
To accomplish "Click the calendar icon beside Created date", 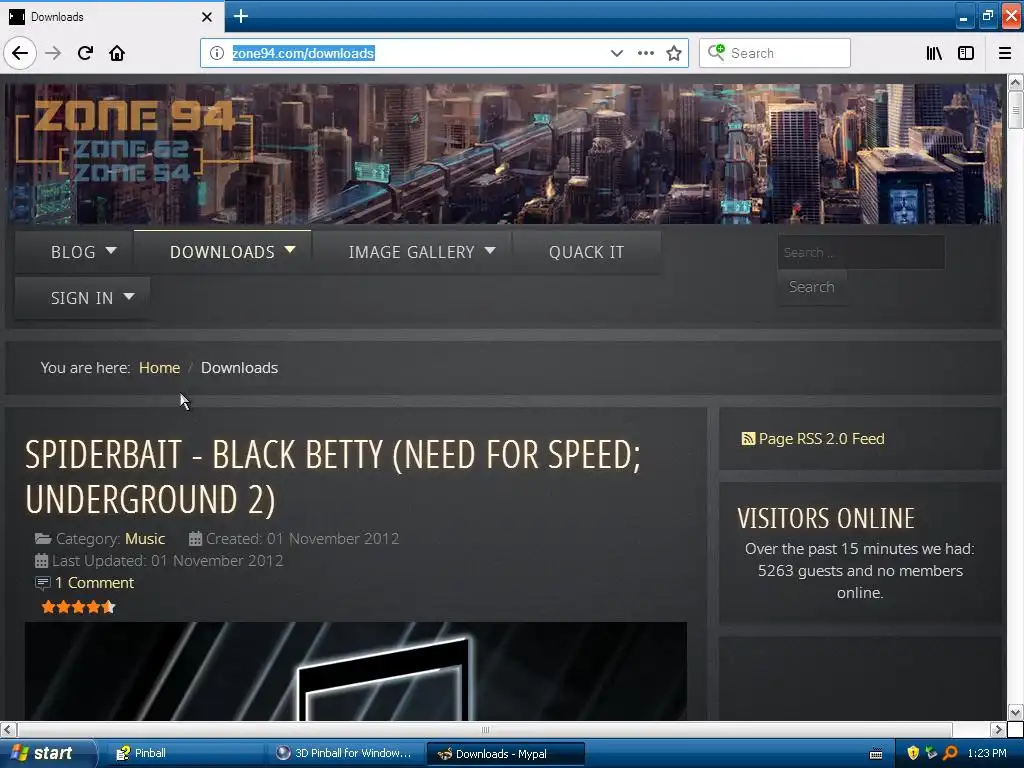I will 195,539.
